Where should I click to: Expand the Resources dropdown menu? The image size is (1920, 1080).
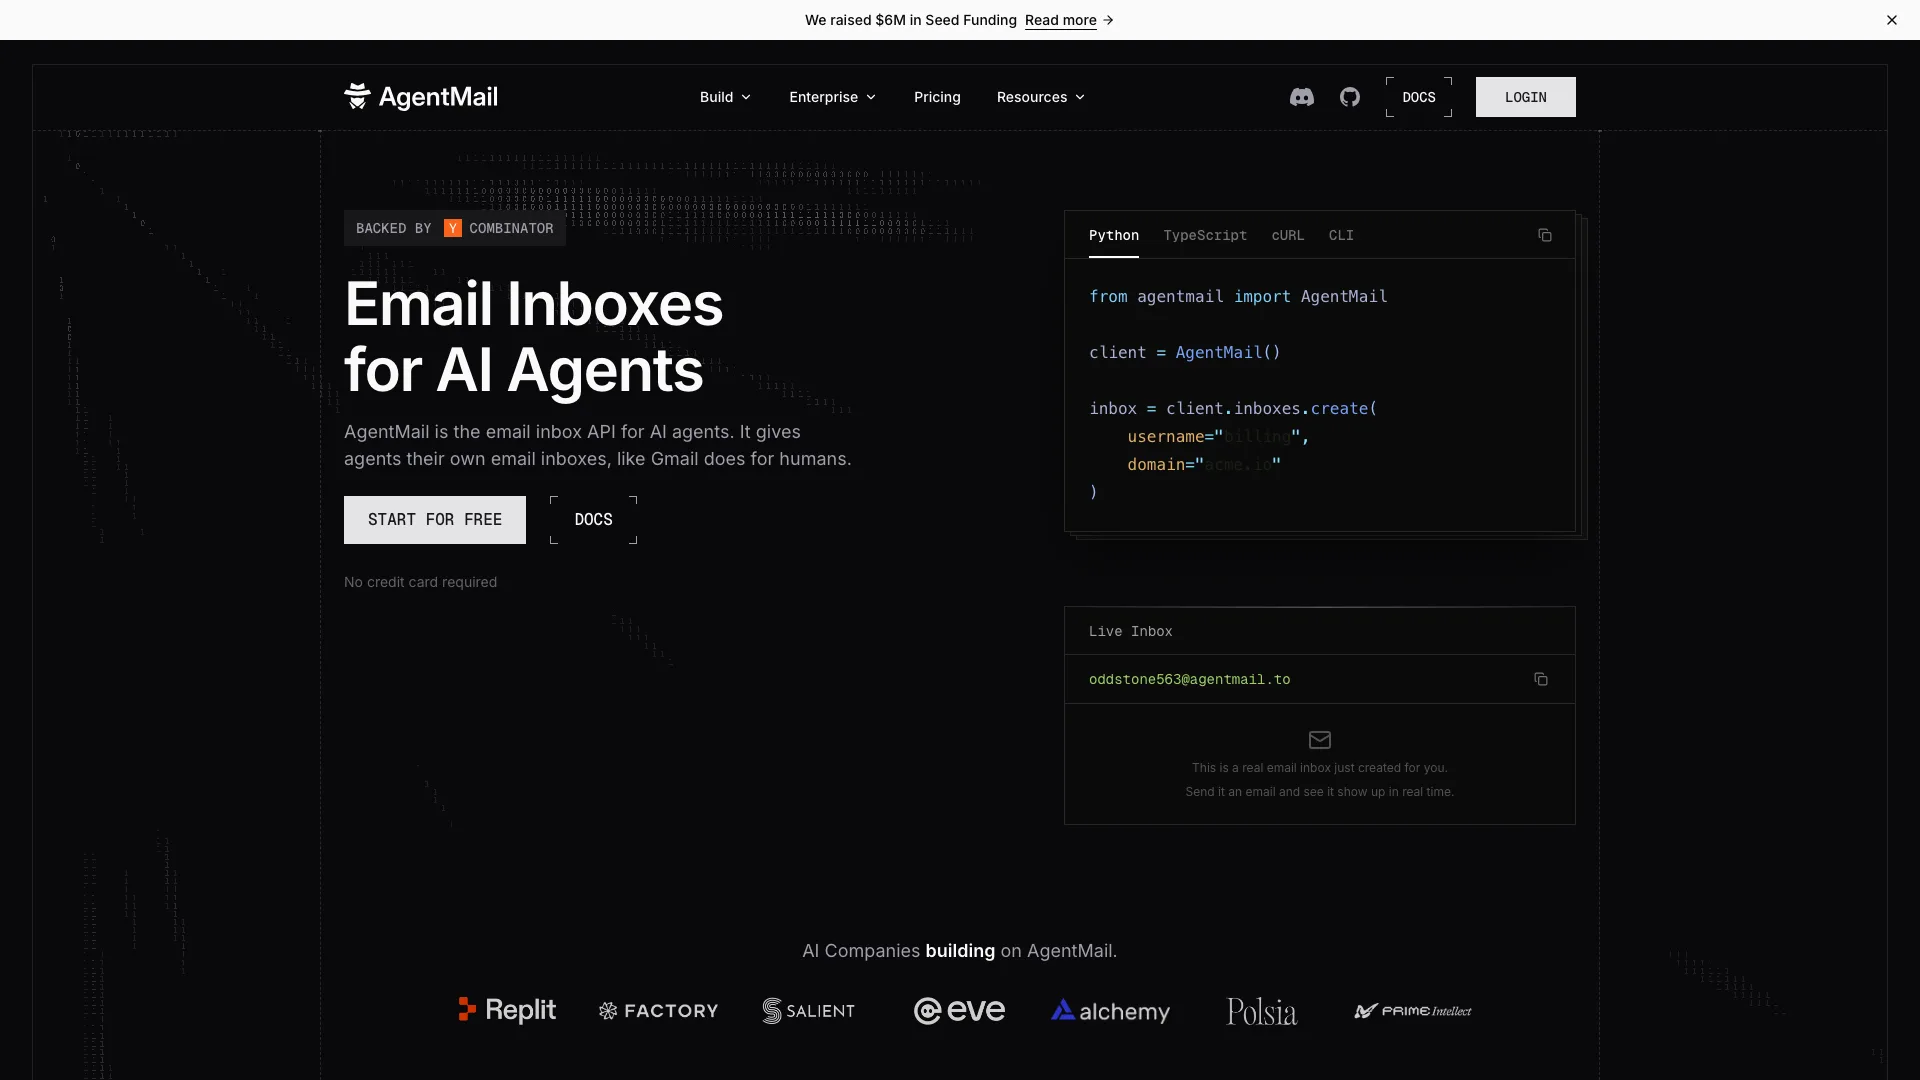1040,97
